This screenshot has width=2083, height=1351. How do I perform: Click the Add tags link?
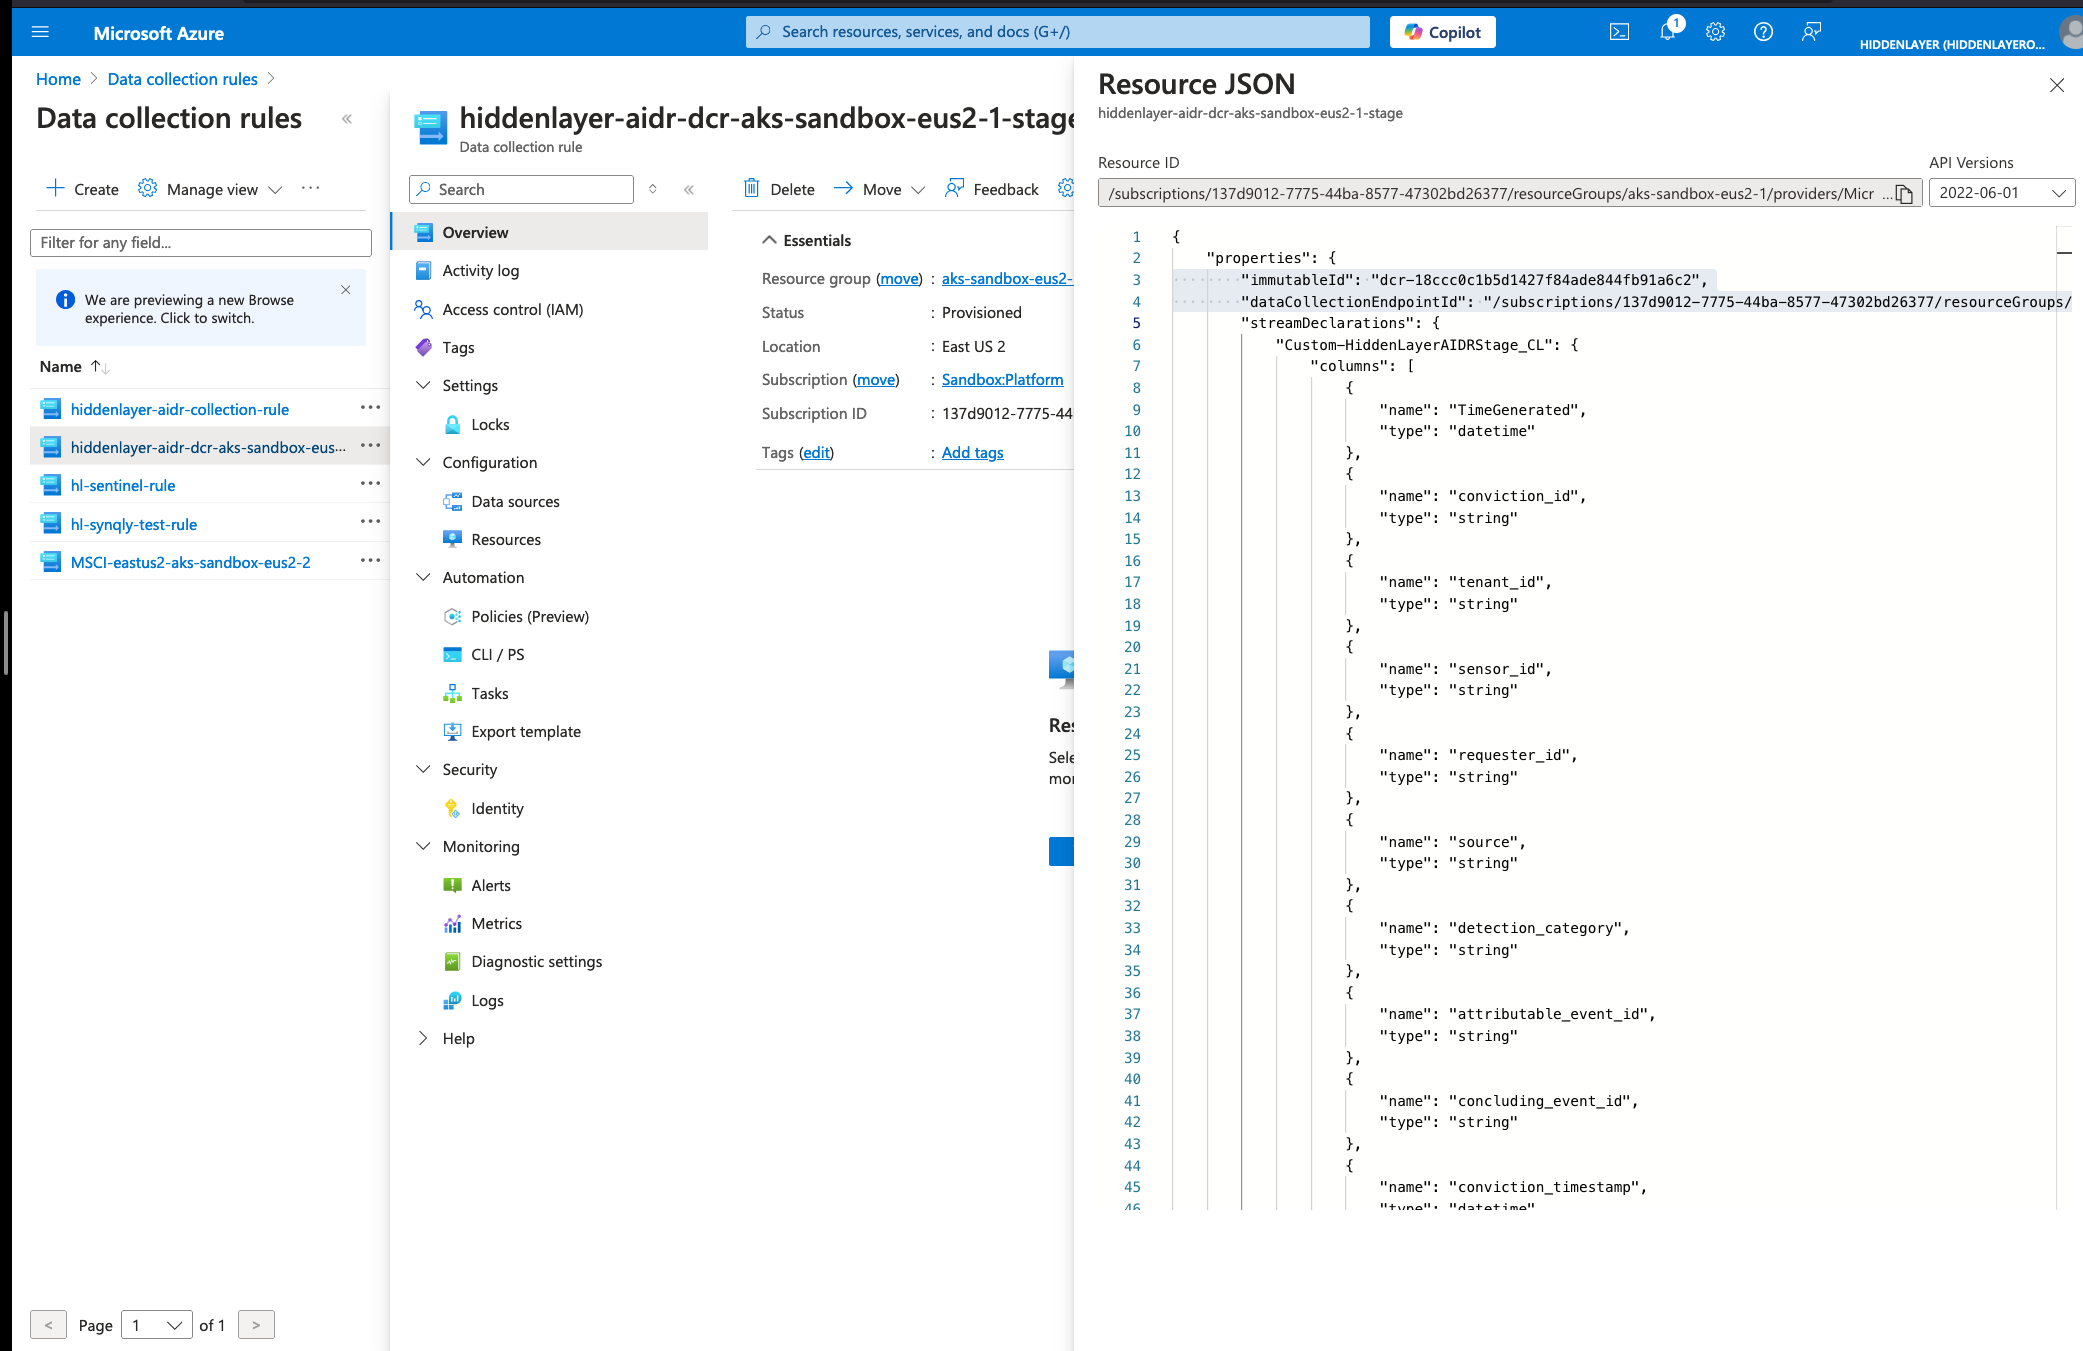point(972,452)
